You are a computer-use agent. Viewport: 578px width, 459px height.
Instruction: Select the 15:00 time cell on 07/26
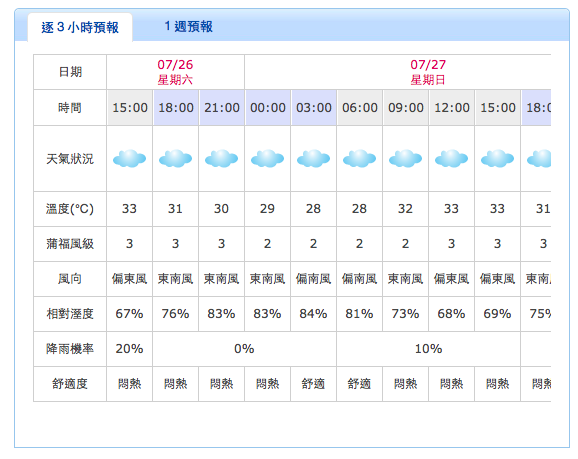pyautogui.click(x=130, y=108)
